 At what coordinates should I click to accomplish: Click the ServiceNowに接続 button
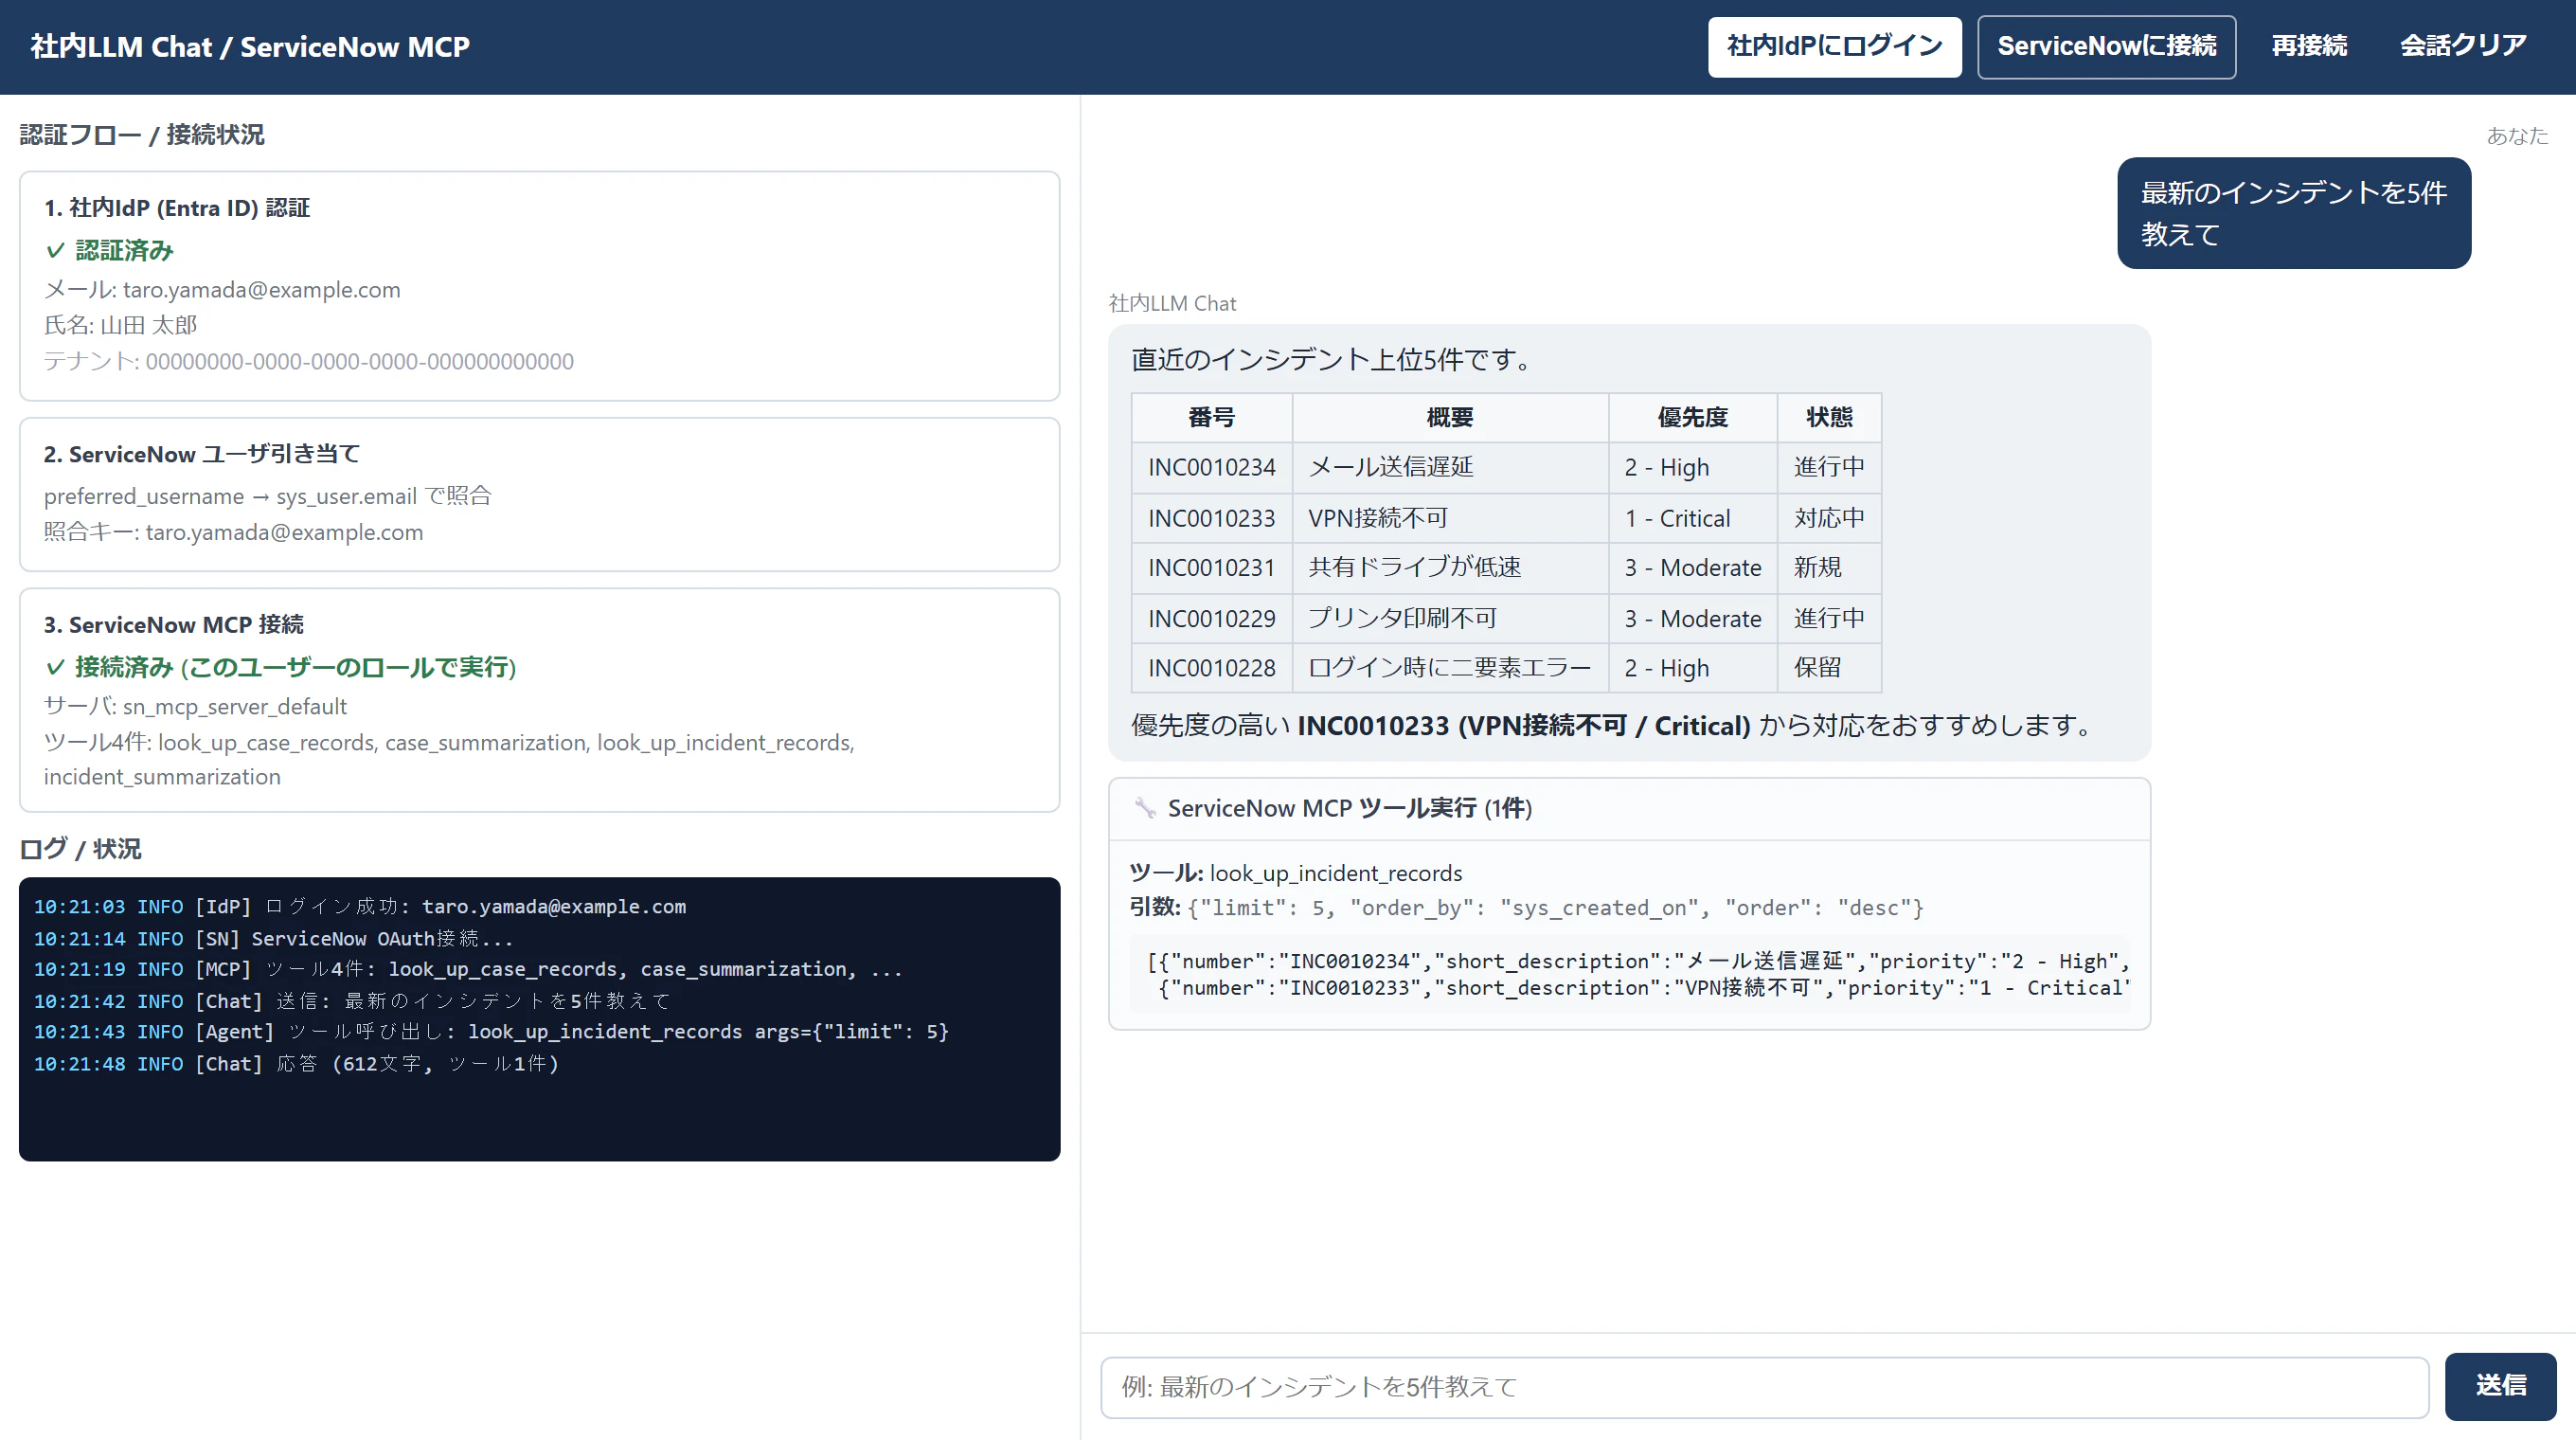2106,46
